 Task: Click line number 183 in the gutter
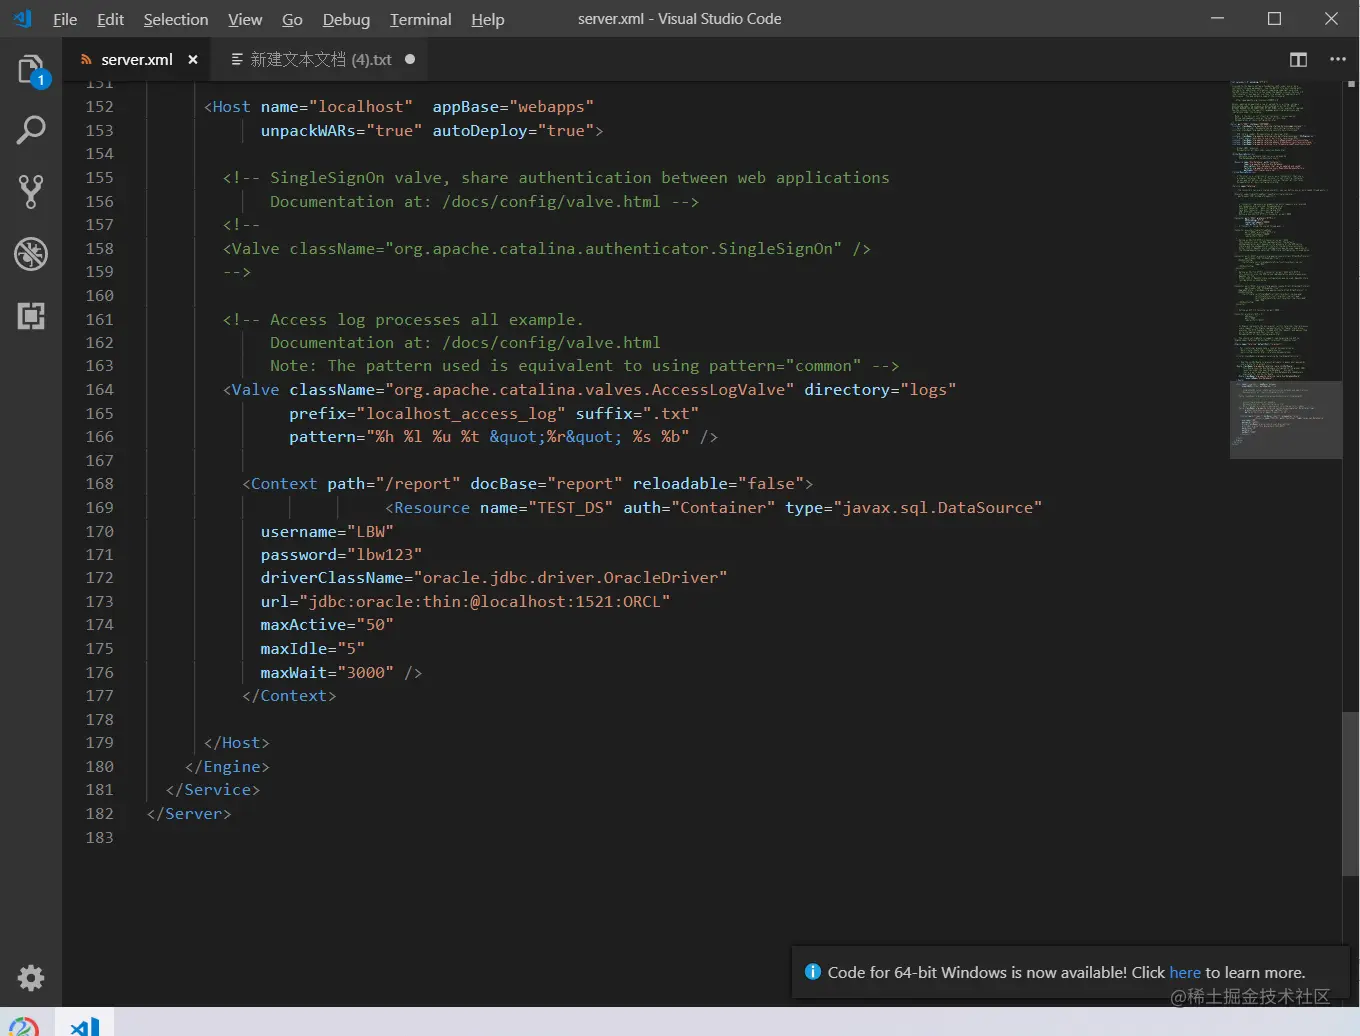(x=99, y=838)
